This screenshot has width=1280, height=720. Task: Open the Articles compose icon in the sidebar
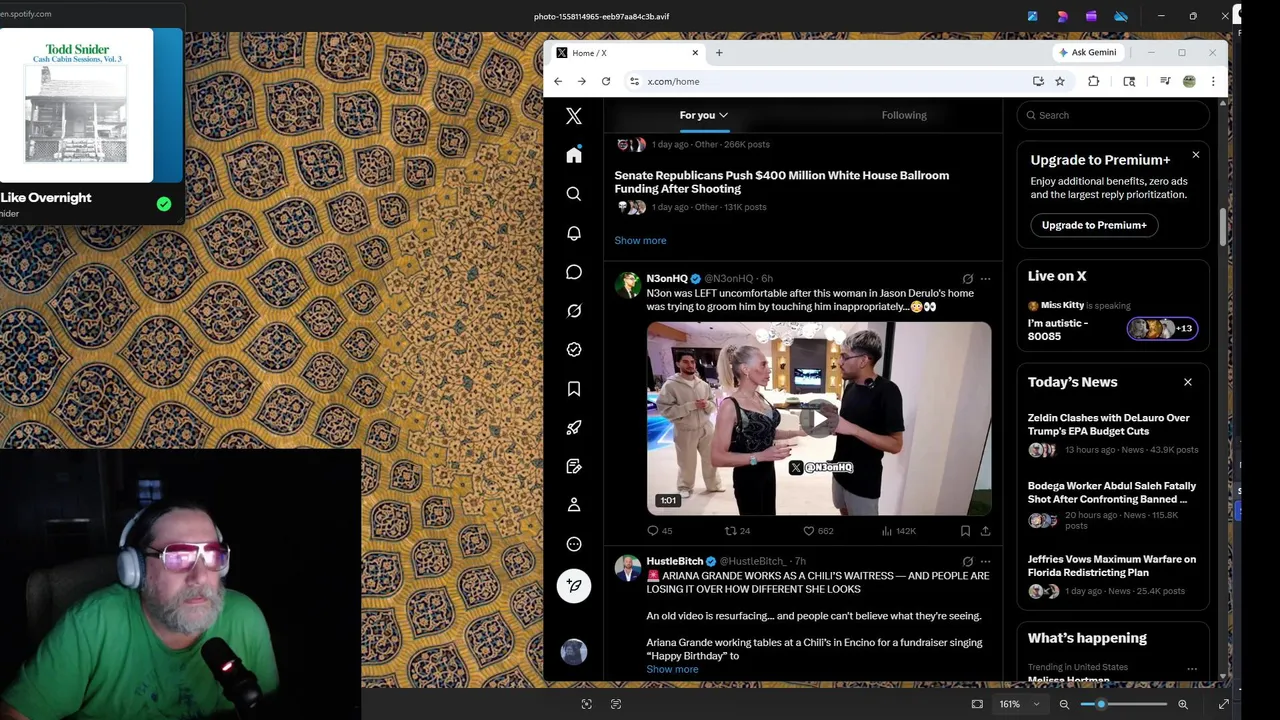[x=574, y=466]
